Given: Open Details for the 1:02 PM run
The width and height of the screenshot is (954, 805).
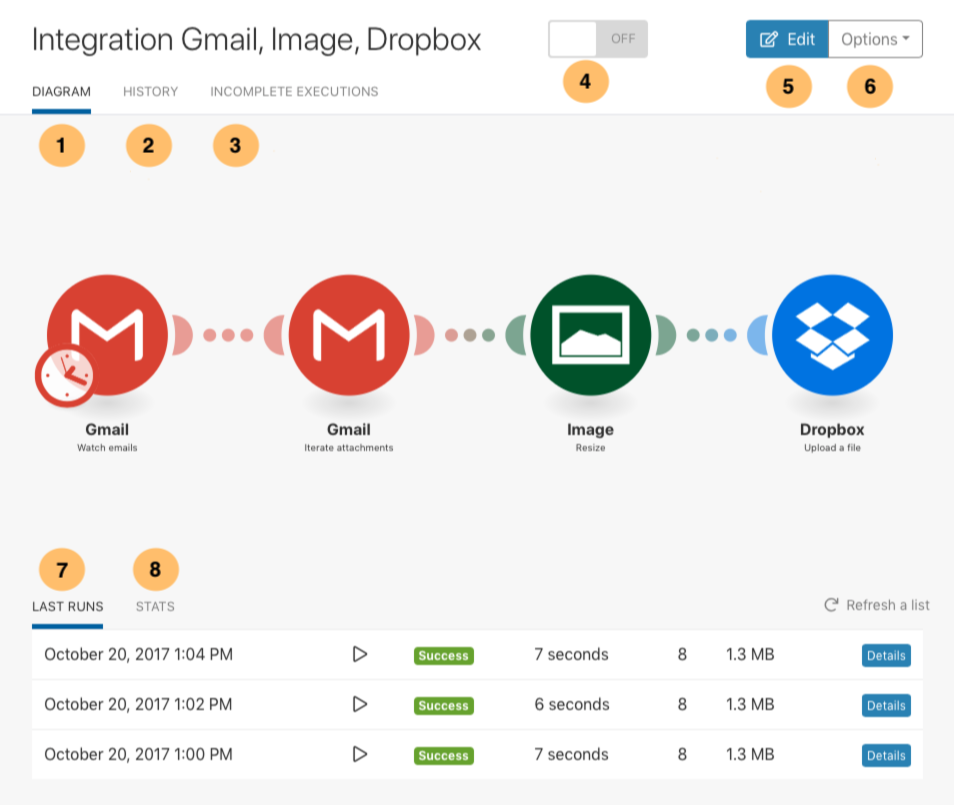Looking at the screenshot, I should click(886, 705).
